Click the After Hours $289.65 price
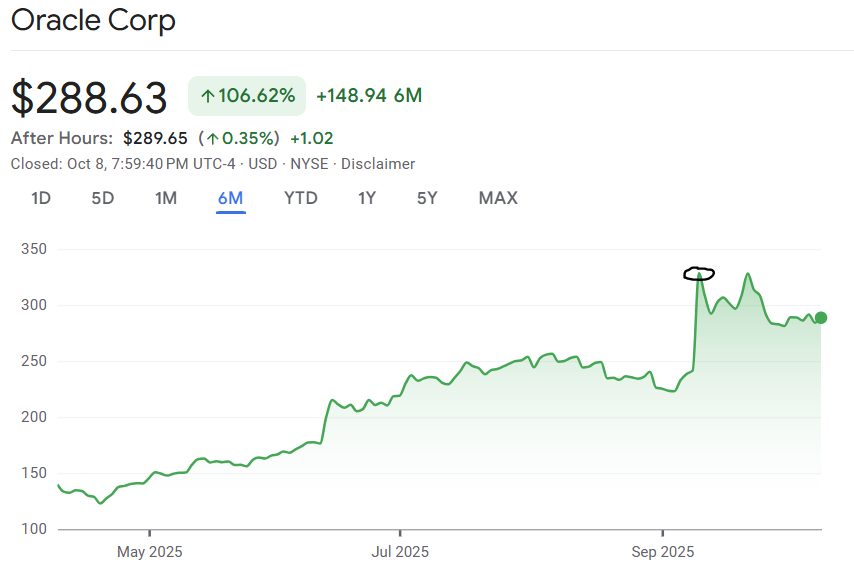 [x=155, y=138]
